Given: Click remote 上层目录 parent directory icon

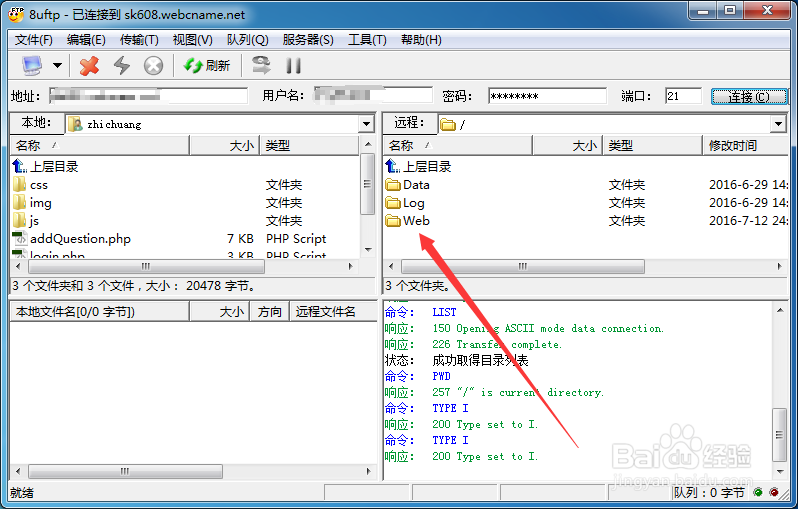Looking at the screenshot, I should point(393,166).
